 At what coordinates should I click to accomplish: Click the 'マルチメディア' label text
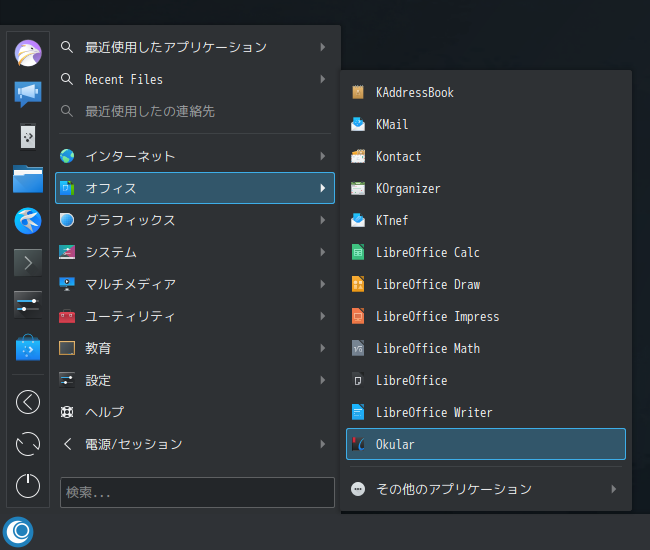pos(130,284)
